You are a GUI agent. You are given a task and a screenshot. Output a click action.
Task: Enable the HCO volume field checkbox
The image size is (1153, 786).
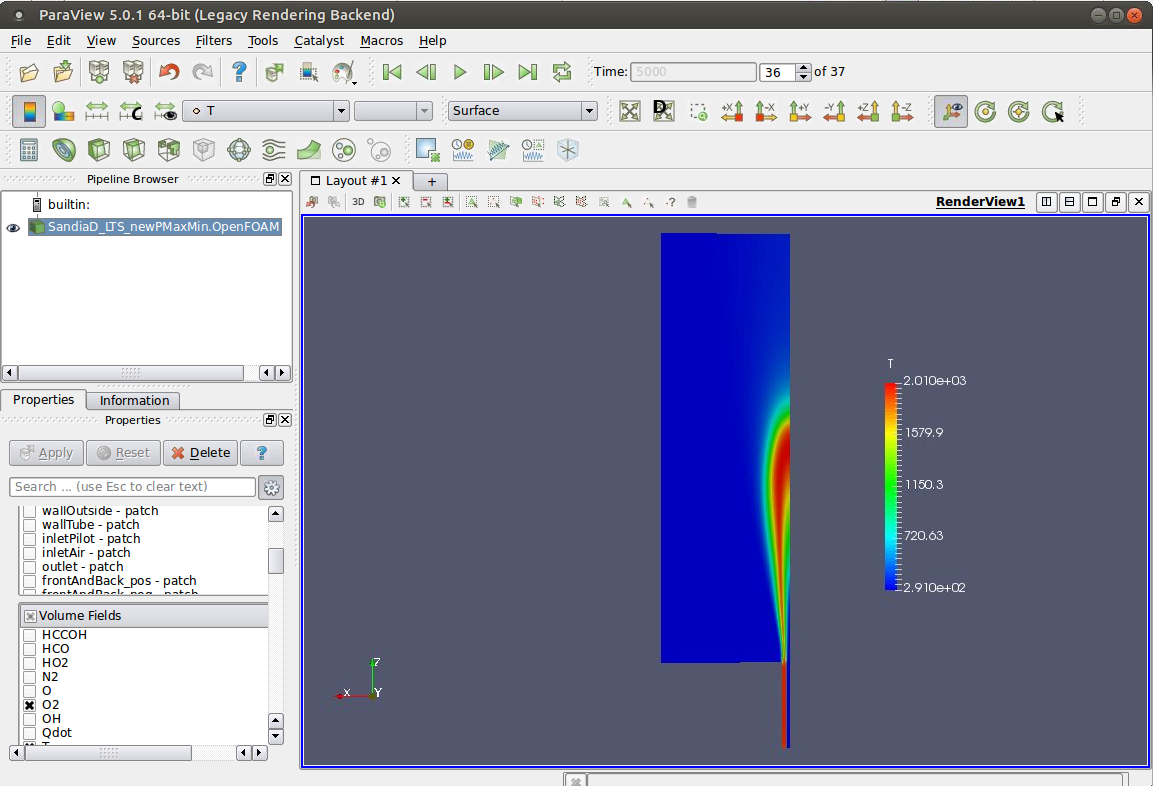coord(29,649)
